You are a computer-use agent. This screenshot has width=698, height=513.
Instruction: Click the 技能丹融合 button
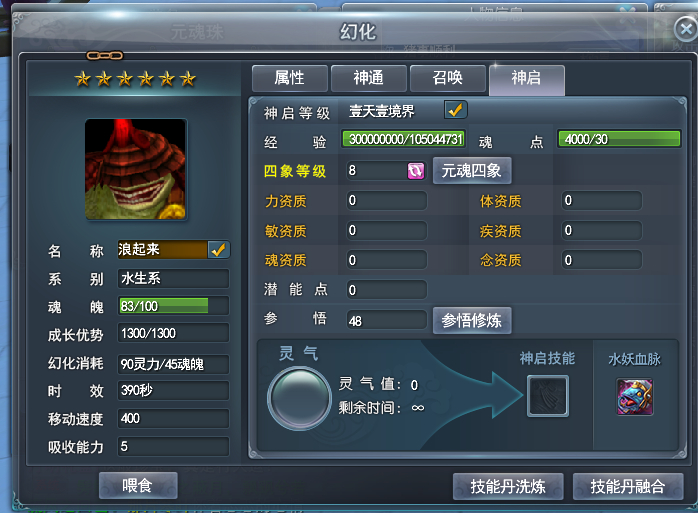tap(628, 486)
